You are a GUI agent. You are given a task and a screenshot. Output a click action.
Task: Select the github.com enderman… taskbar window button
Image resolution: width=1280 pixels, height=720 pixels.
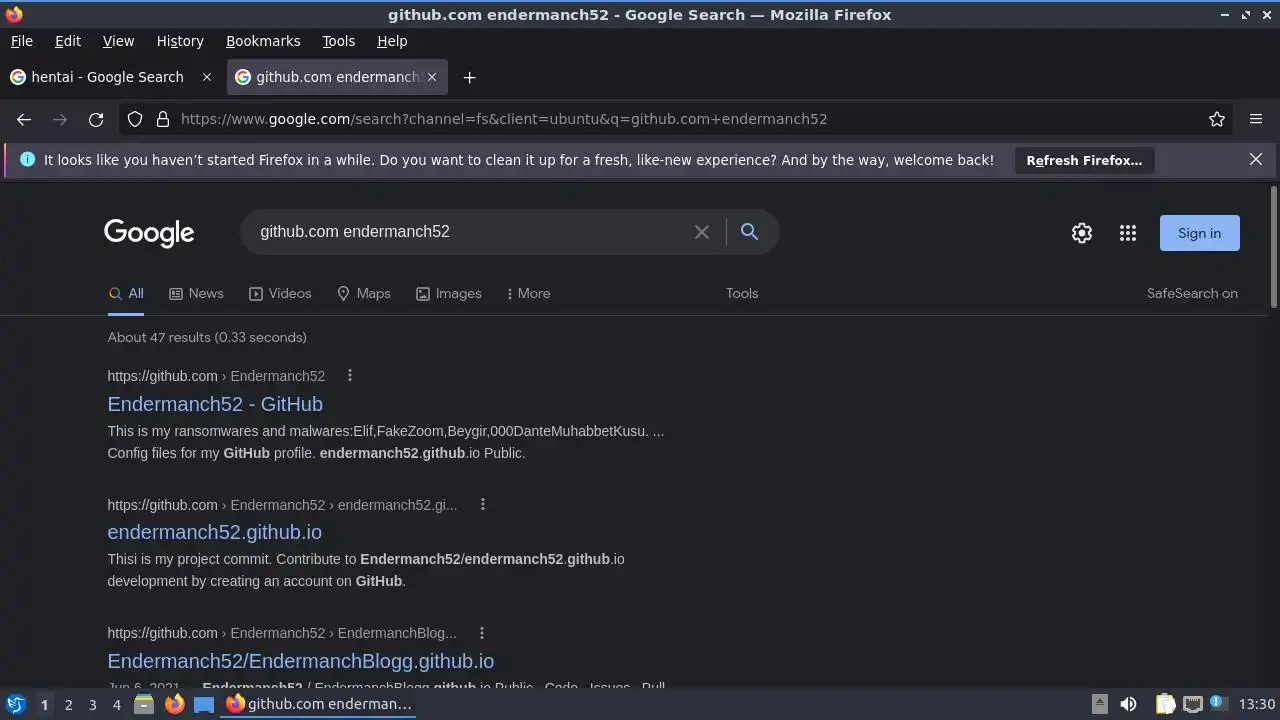pos(320,704)
